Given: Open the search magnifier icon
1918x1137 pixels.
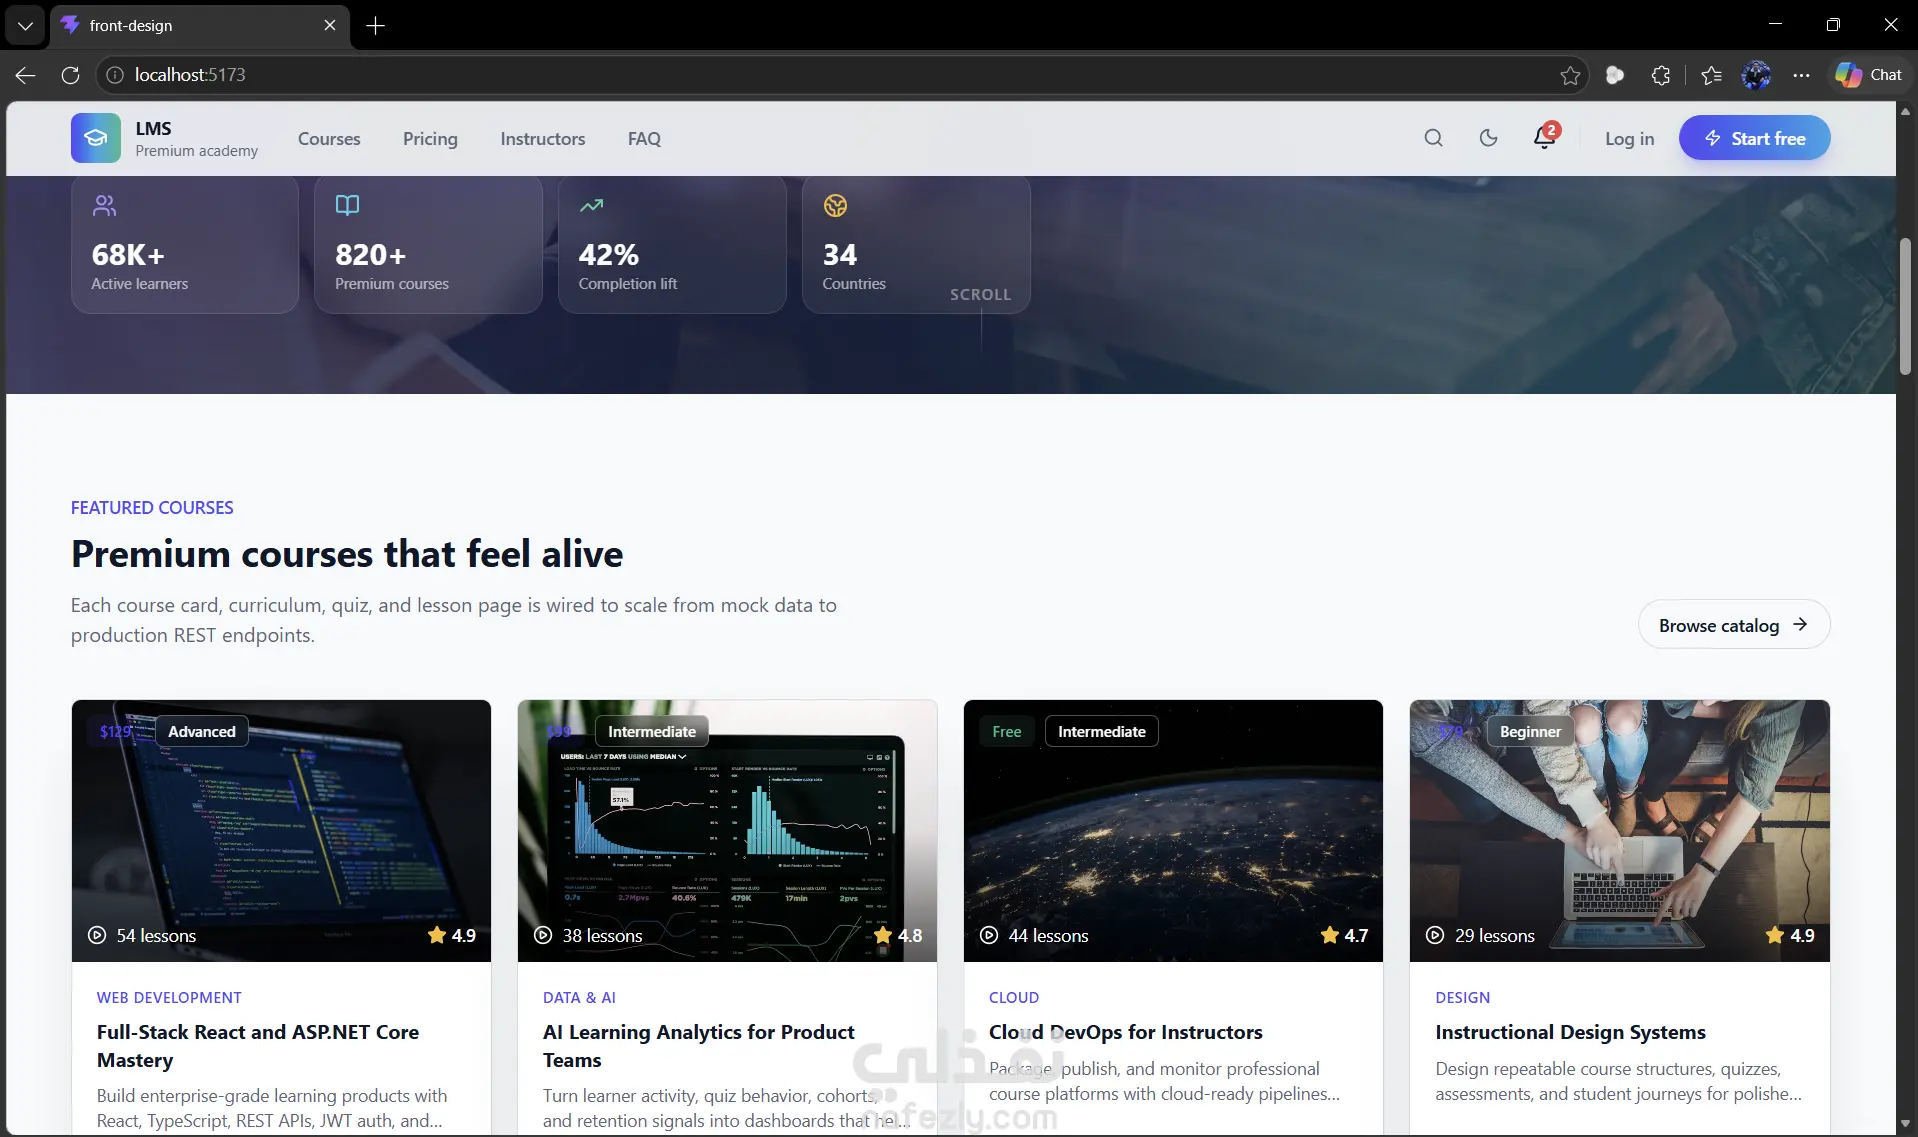Looking at the screenshot, I should 1433,138.
